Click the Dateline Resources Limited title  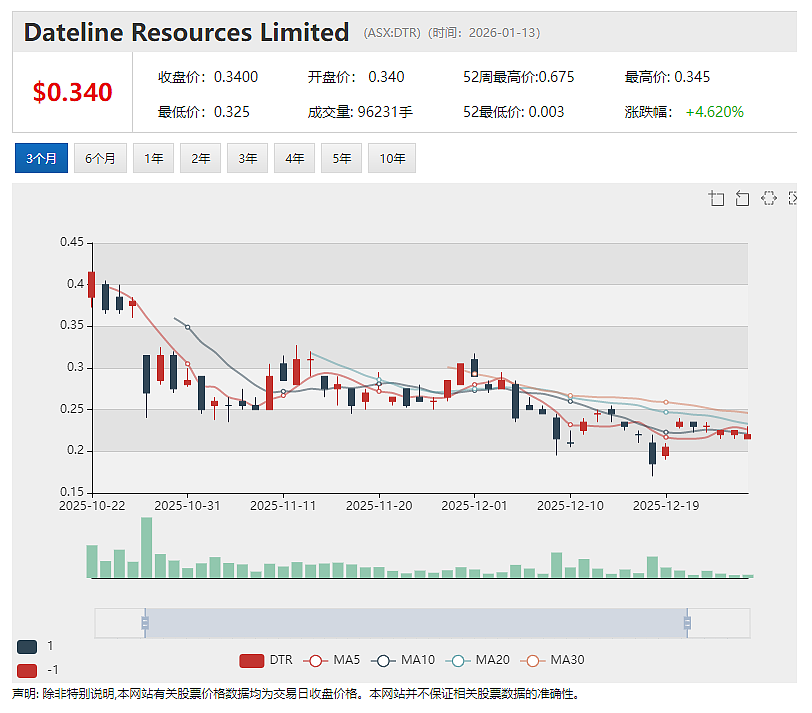pos(186,32)
